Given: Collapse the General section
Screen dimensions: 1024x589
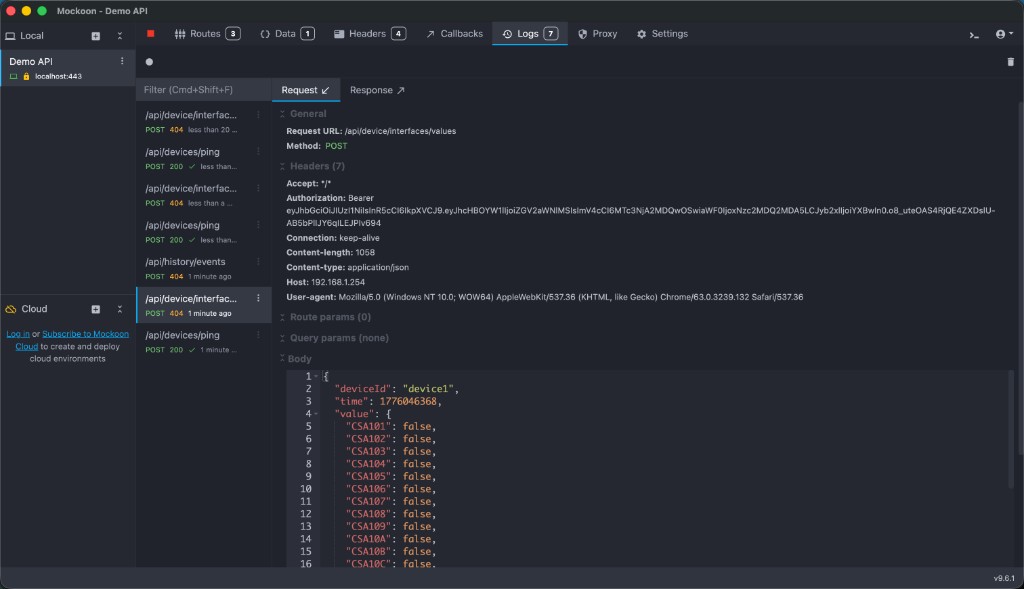Looking at the screenshot, I should click(304, 114).
